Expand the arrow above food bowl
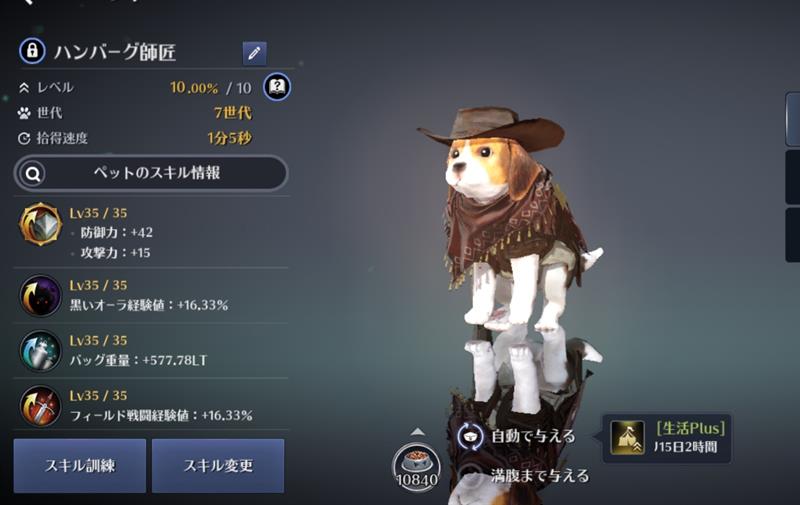800x505 pixels. (417, 432)
